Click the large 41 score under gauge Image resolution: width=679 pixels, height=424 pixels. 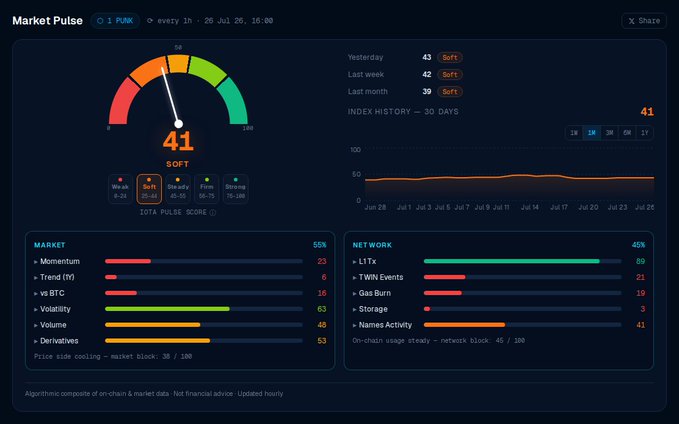[x=178, y=141]
